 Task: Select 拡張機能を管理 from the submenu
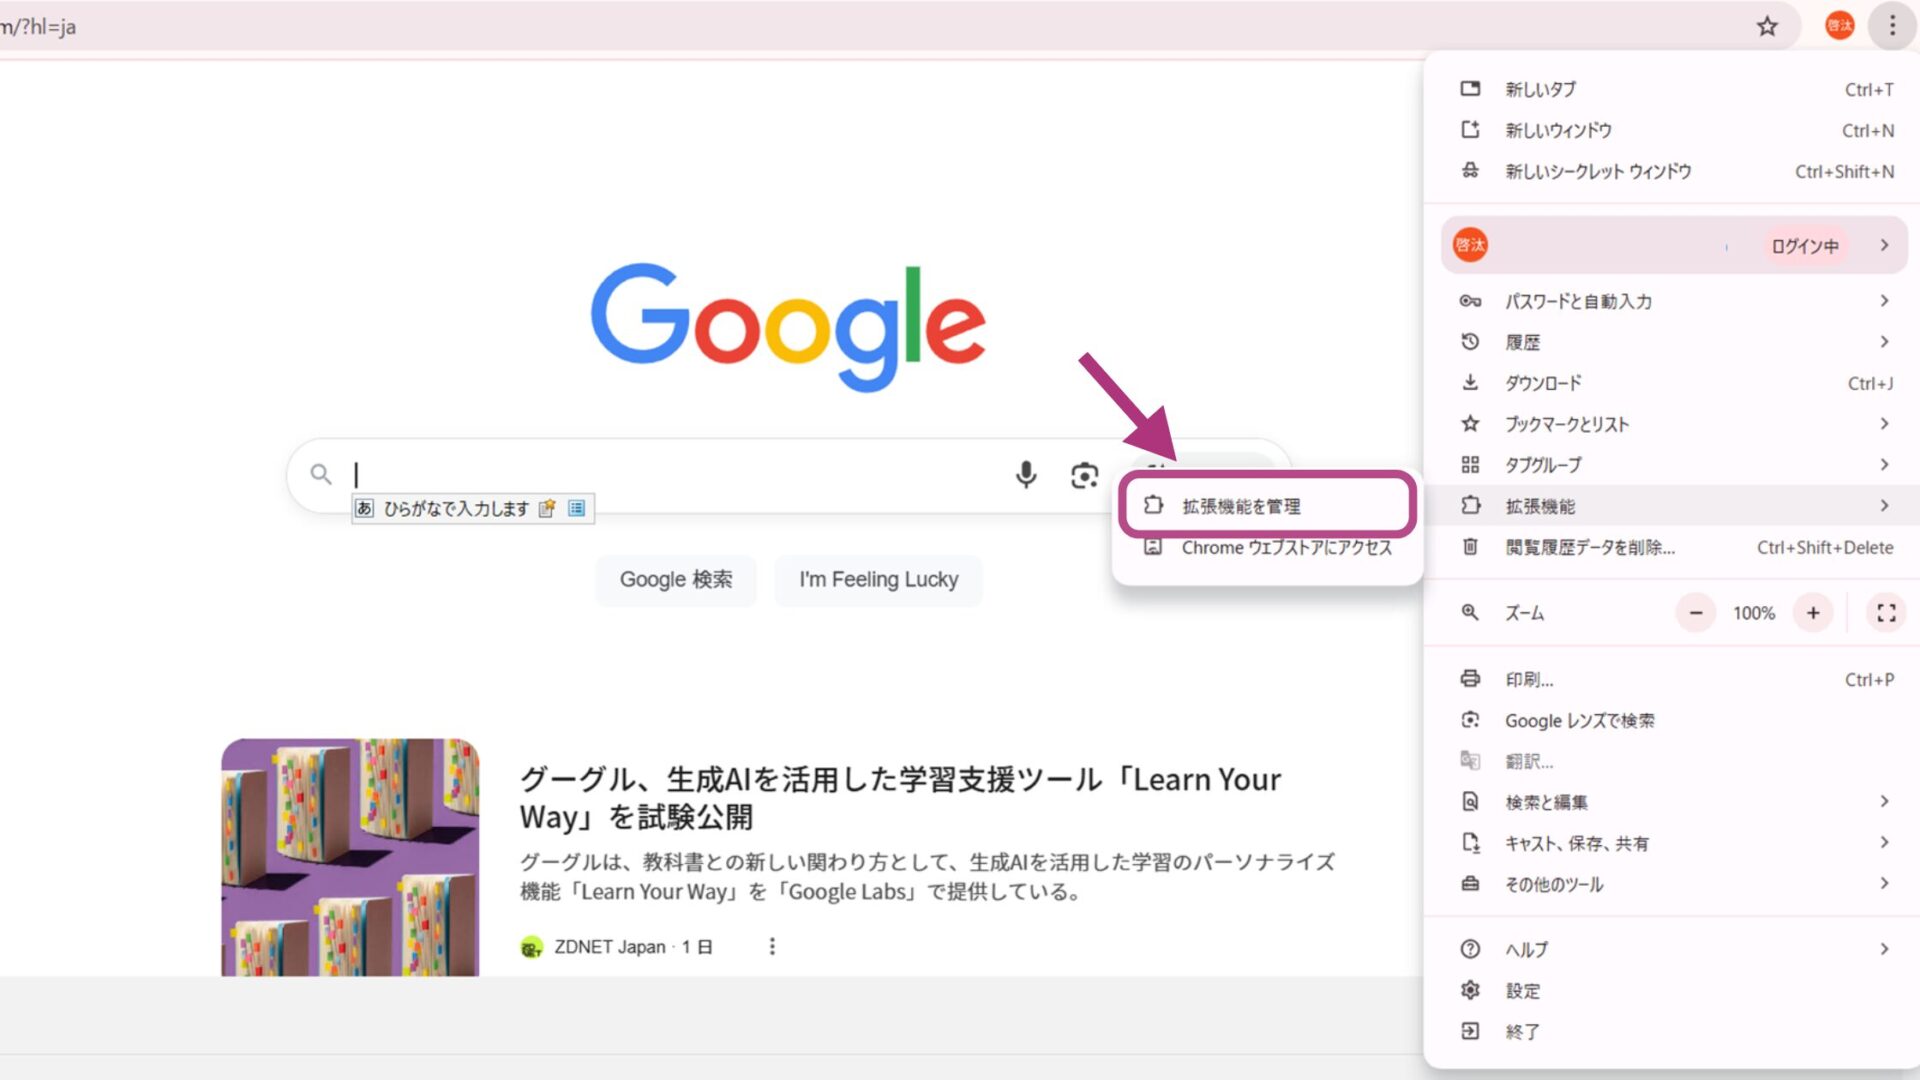point(1242,506)
